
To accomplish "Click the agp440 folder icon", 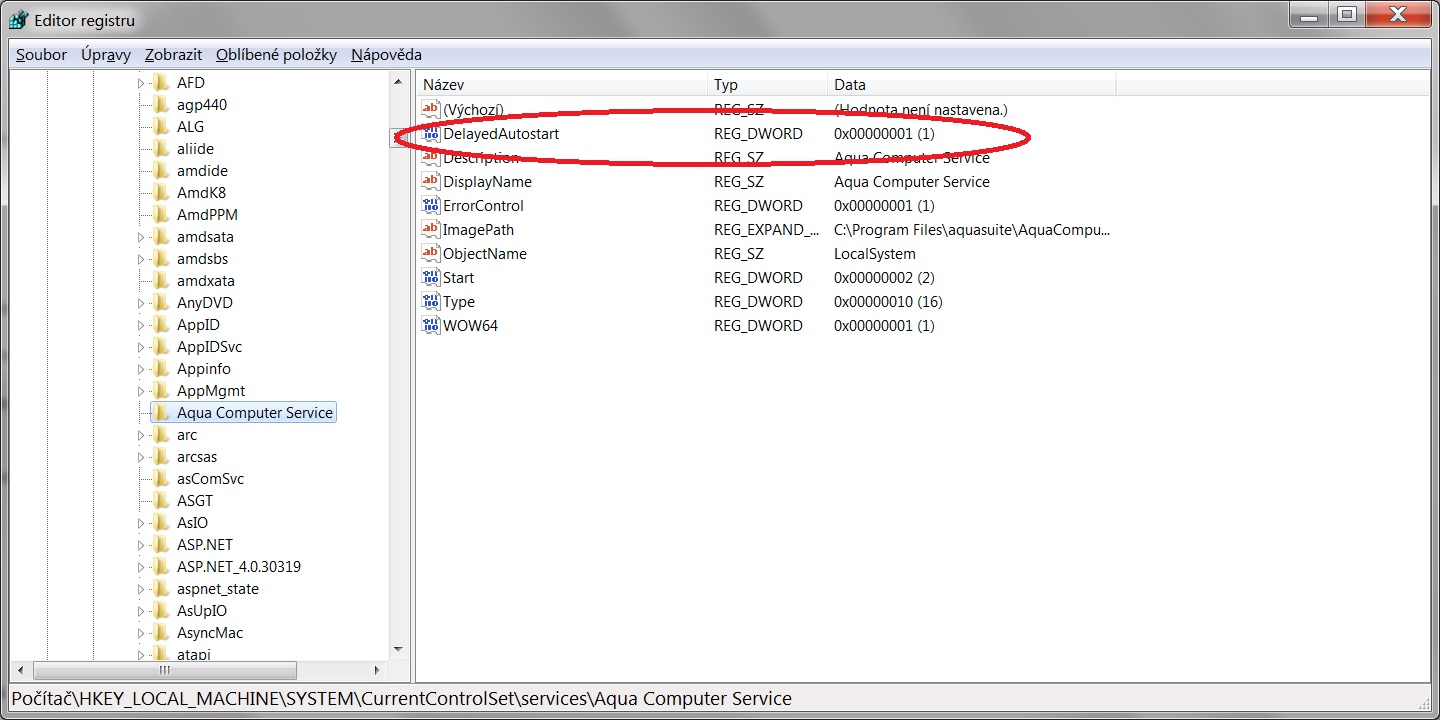I will (x=161, y=105).
